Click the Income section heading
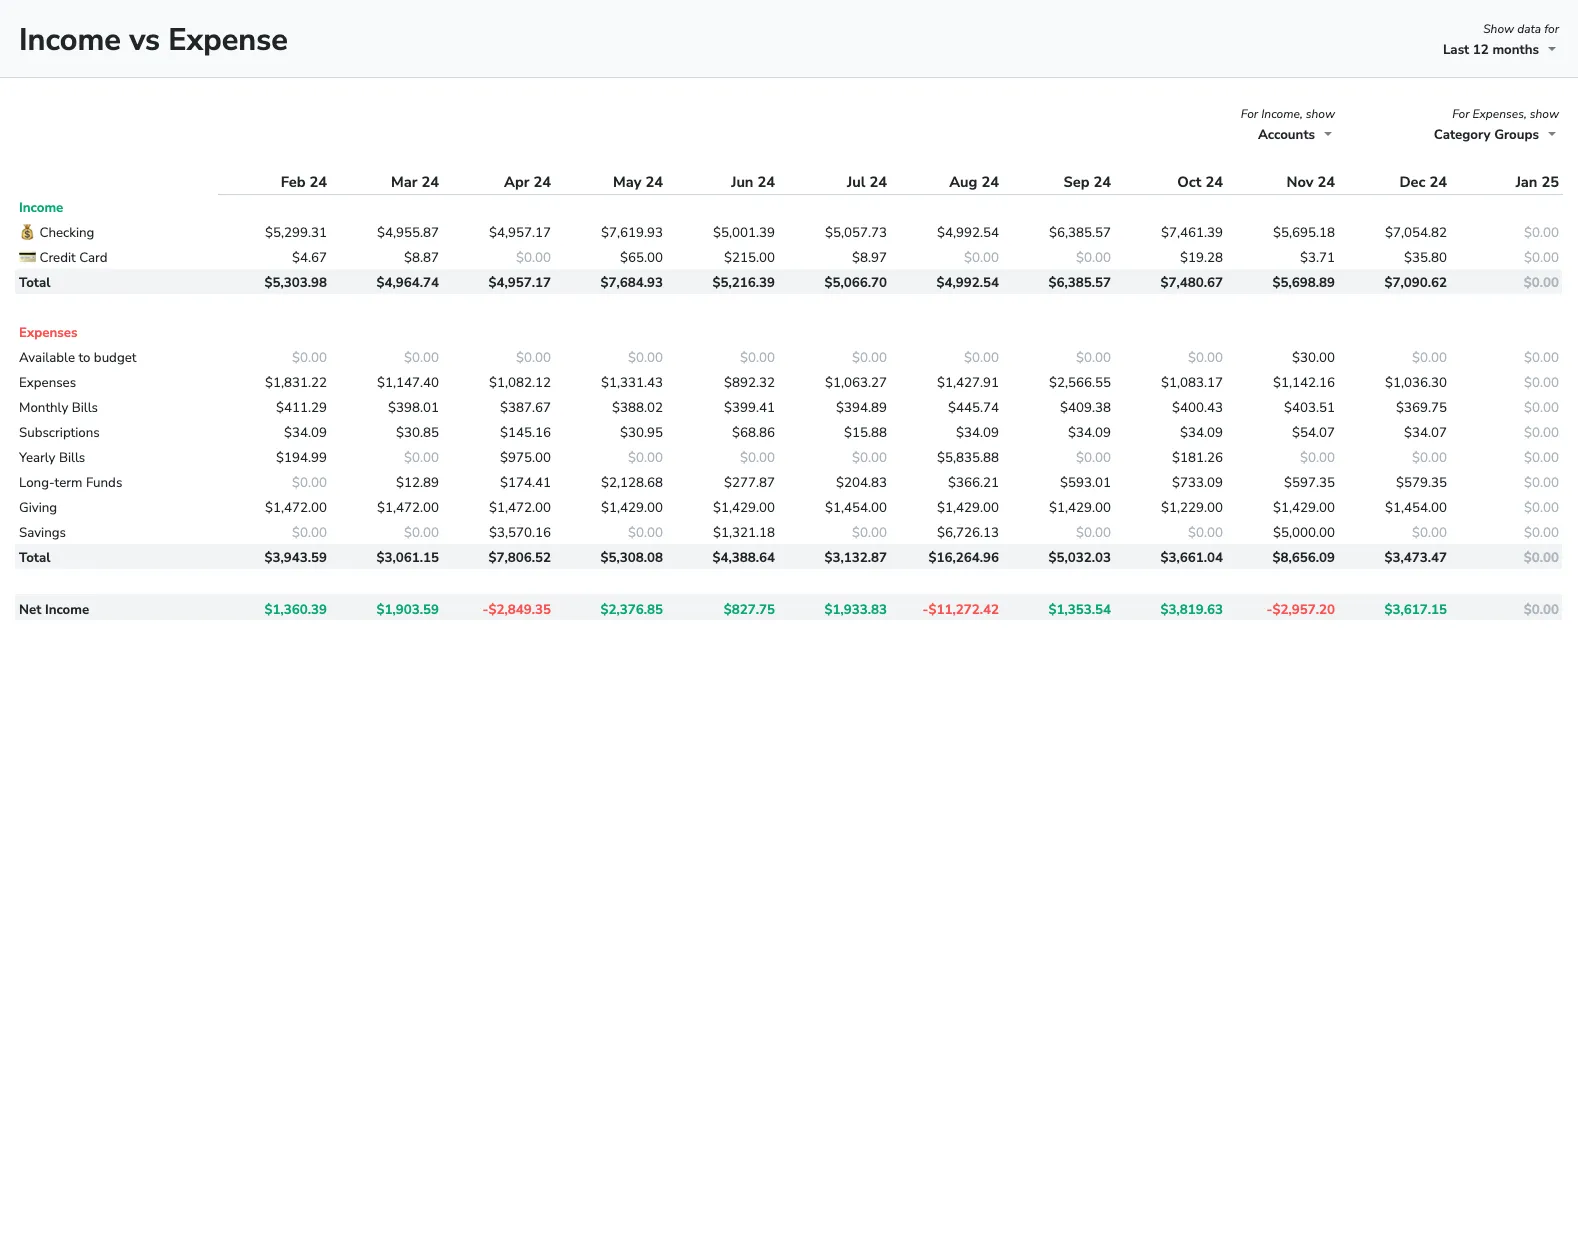1578x1250 pixels. pyautogui.click(x=41, y=208)
